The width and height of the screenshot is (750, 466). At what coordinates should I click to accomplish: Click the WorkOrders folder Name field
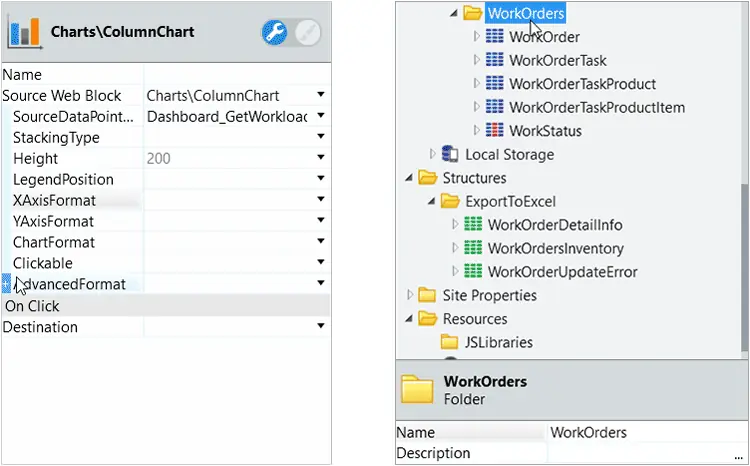[647, 432]
